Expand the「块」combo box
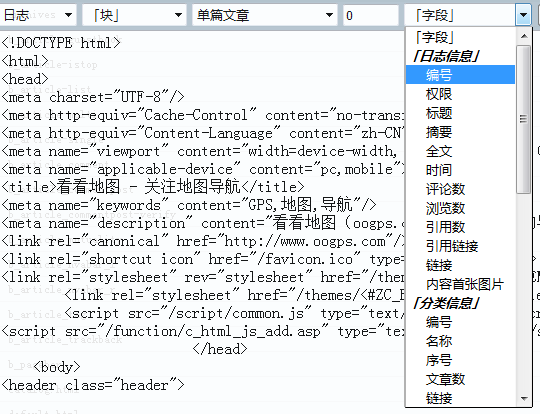This screenshot has height=414, width=540. pyautogui.click(x=134, y=15)
